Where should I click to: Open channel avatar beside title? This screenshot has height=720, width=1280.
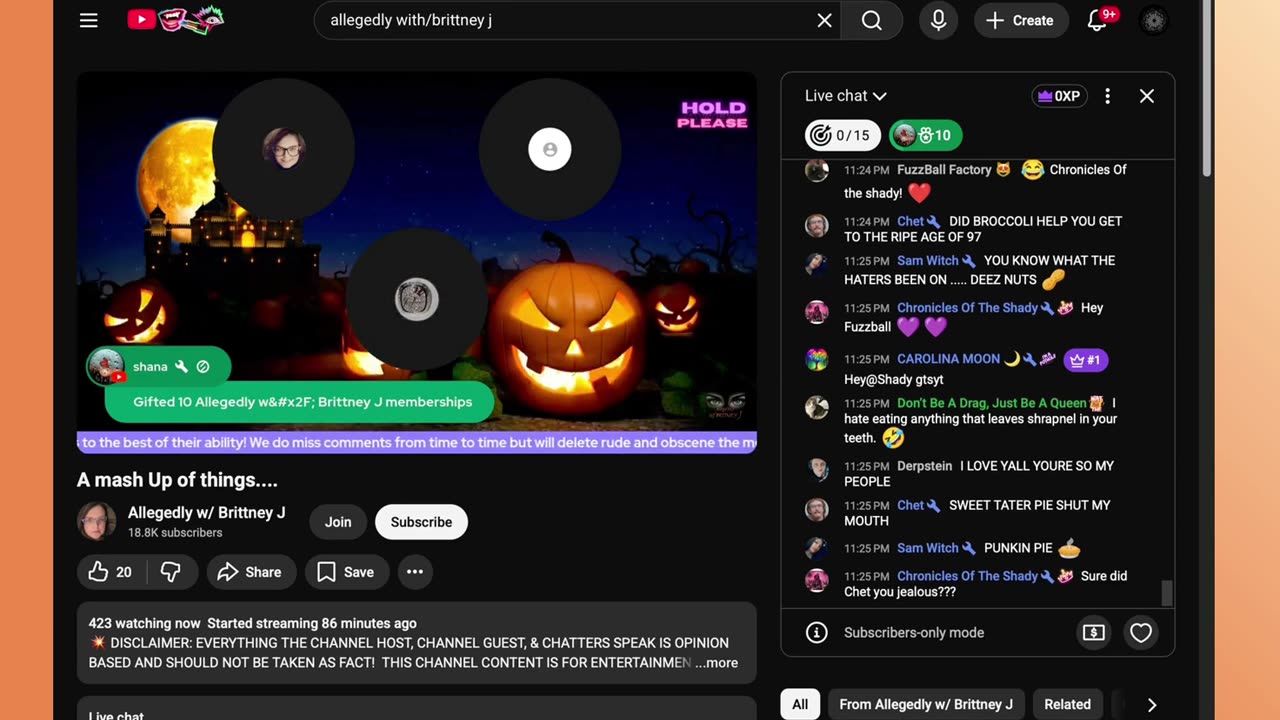97,522
